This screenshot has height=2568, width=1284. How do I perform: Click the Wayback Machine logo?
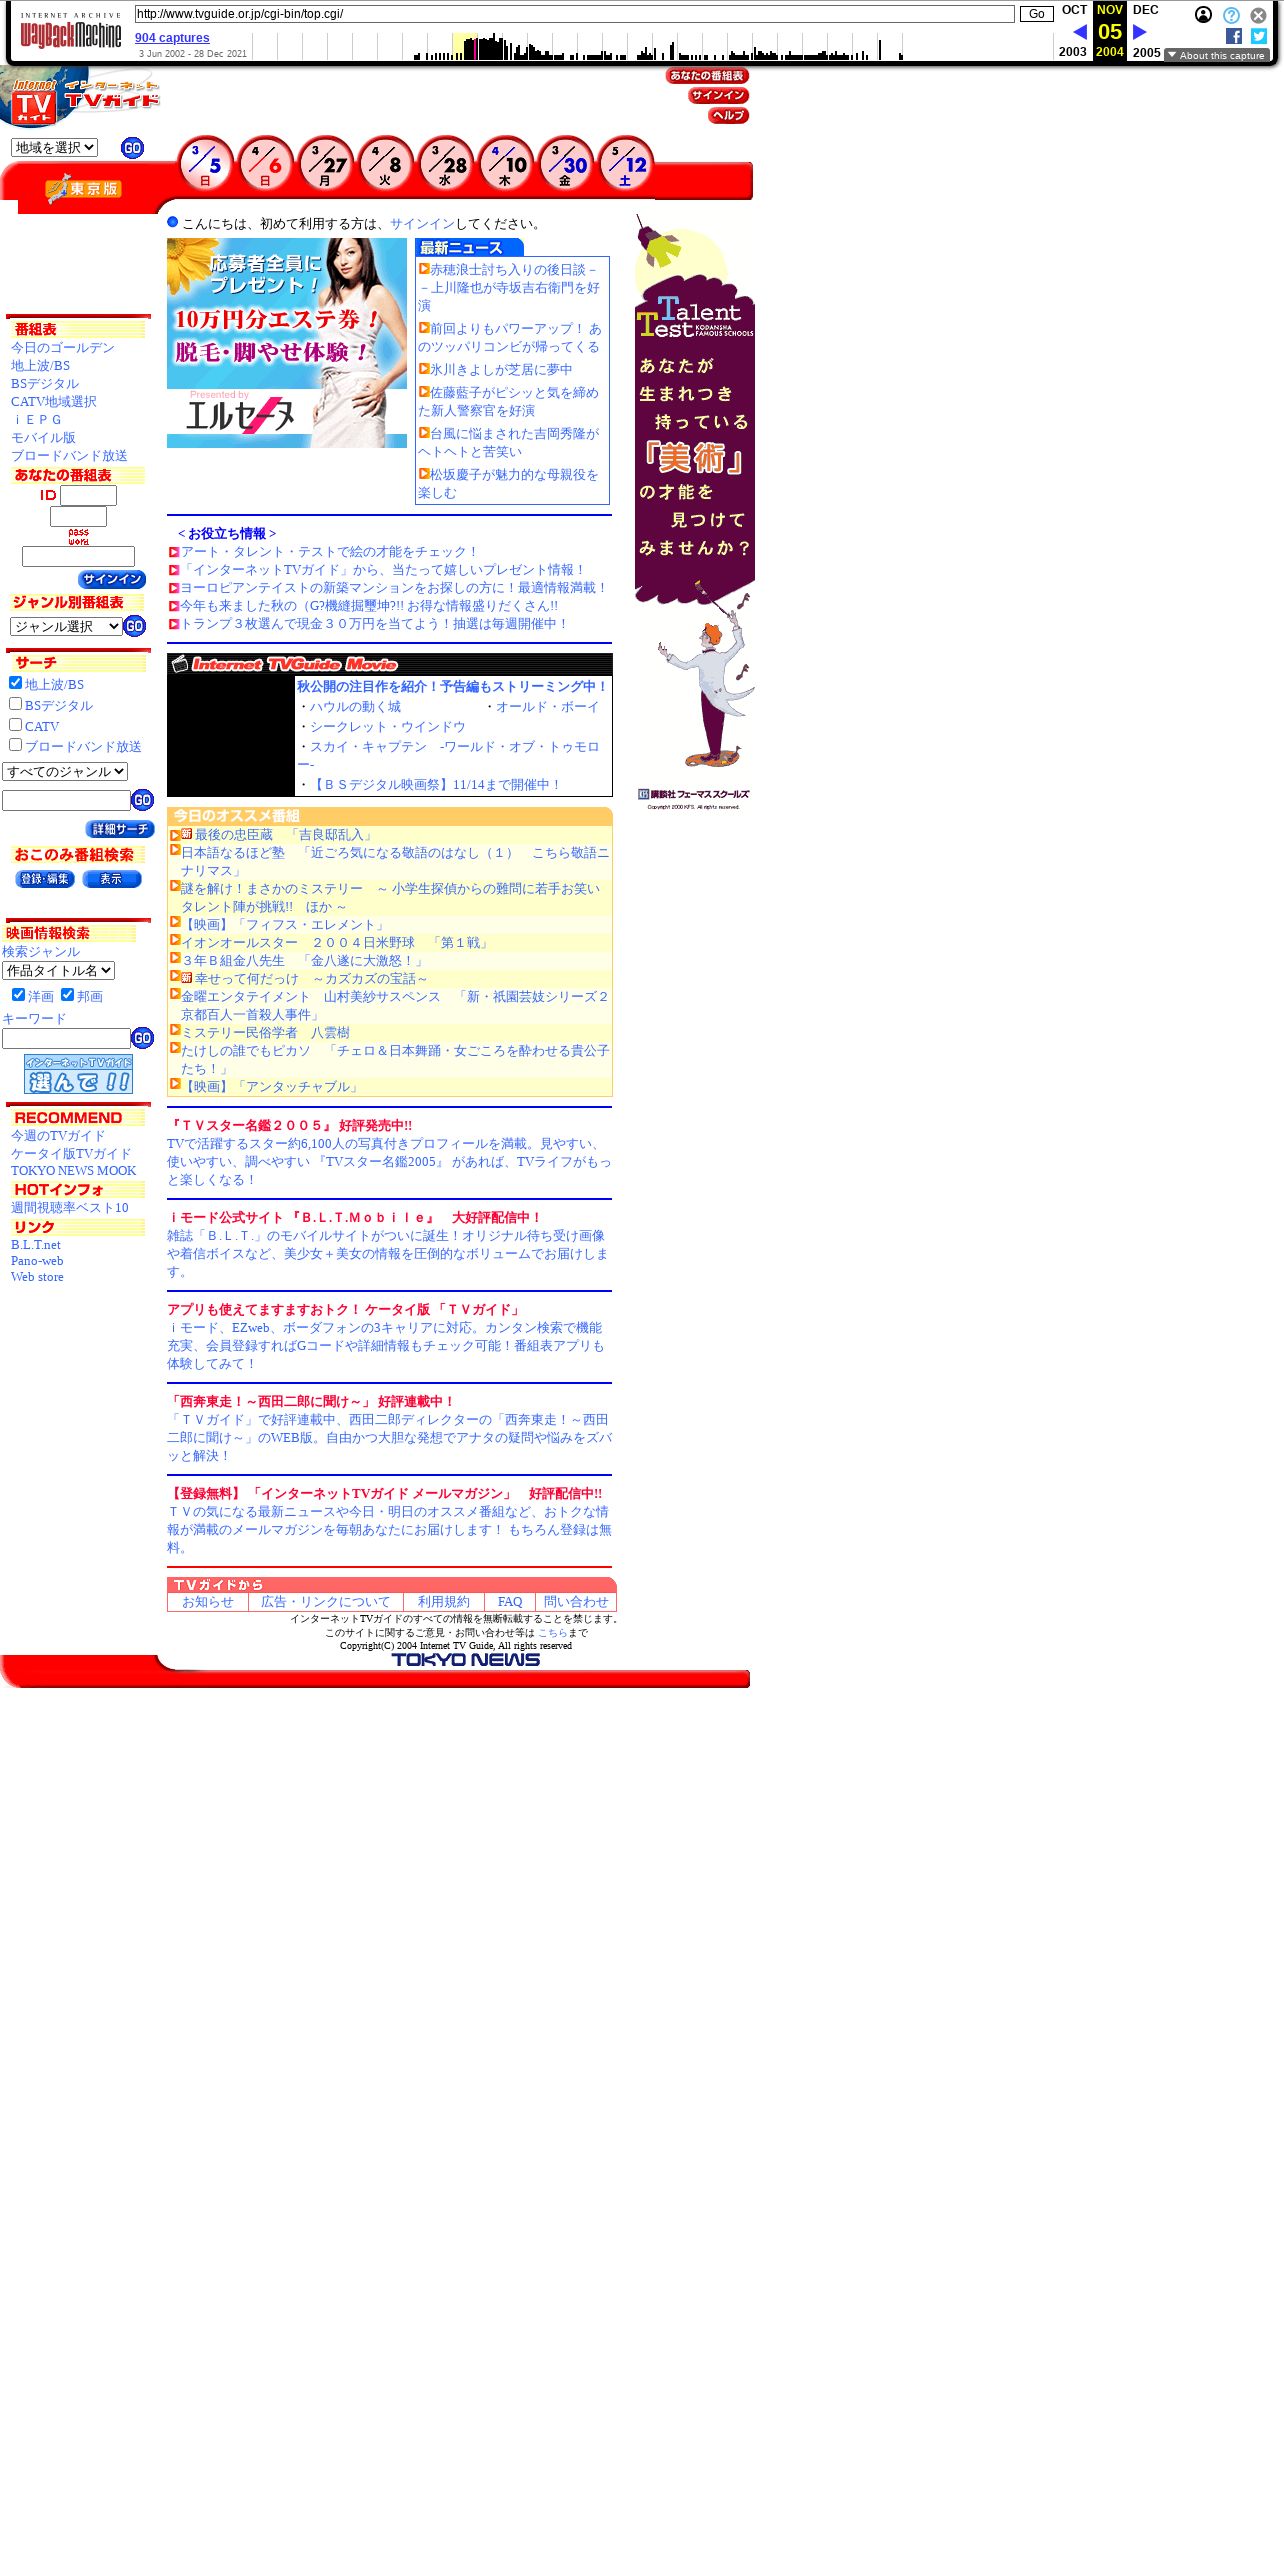coord(70,31)
